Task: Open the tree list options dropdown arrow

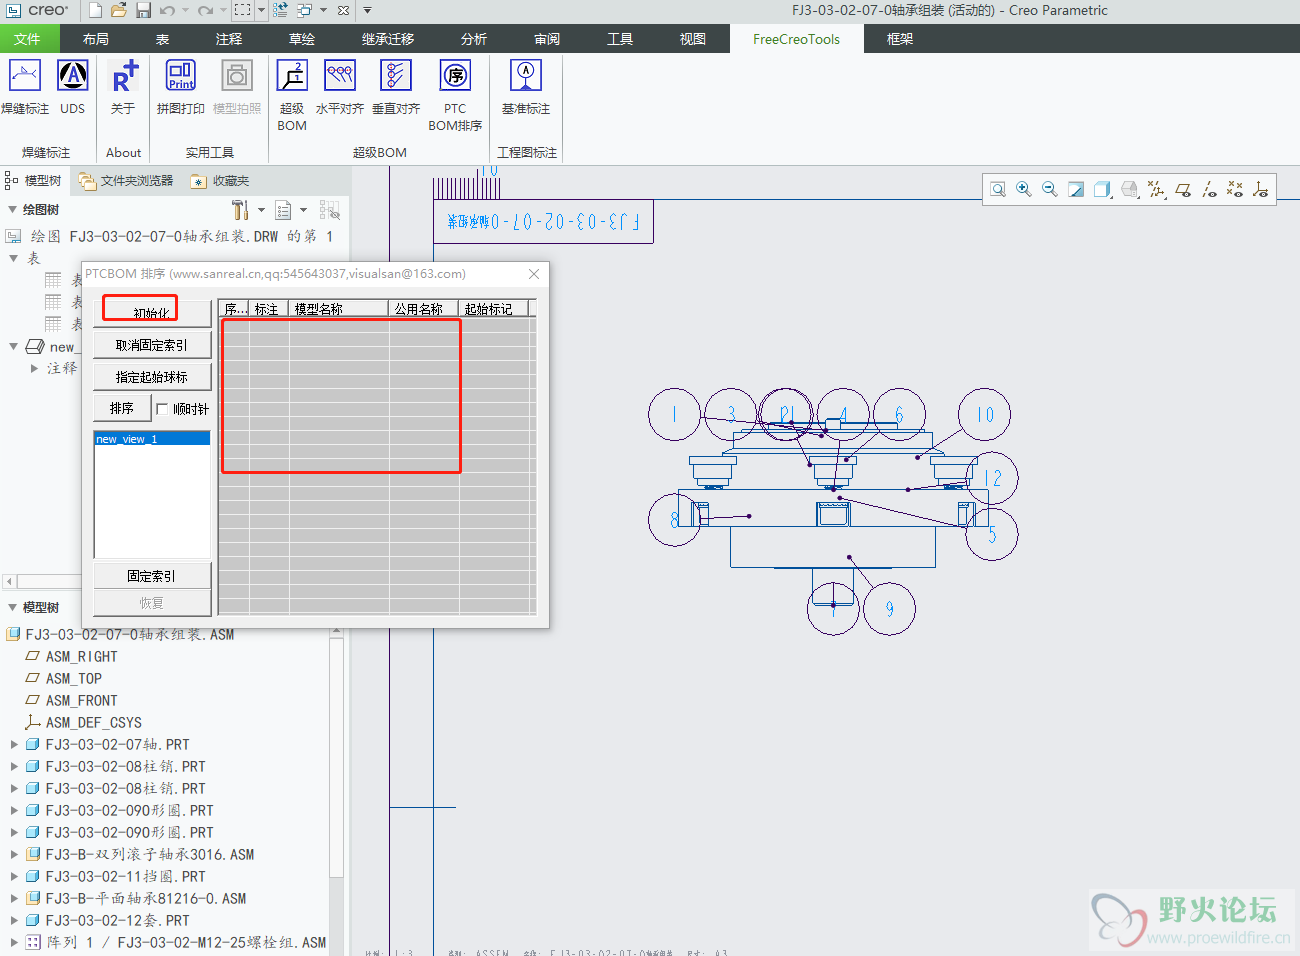Action: pyautogui.click(x=305, y=210)
